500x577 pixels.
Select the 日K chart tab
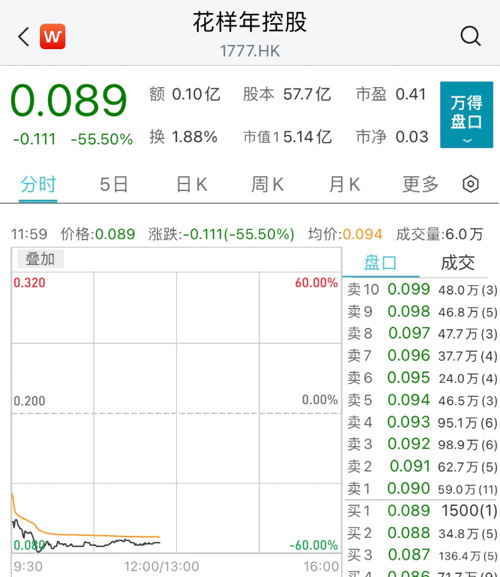coord(192,184)
